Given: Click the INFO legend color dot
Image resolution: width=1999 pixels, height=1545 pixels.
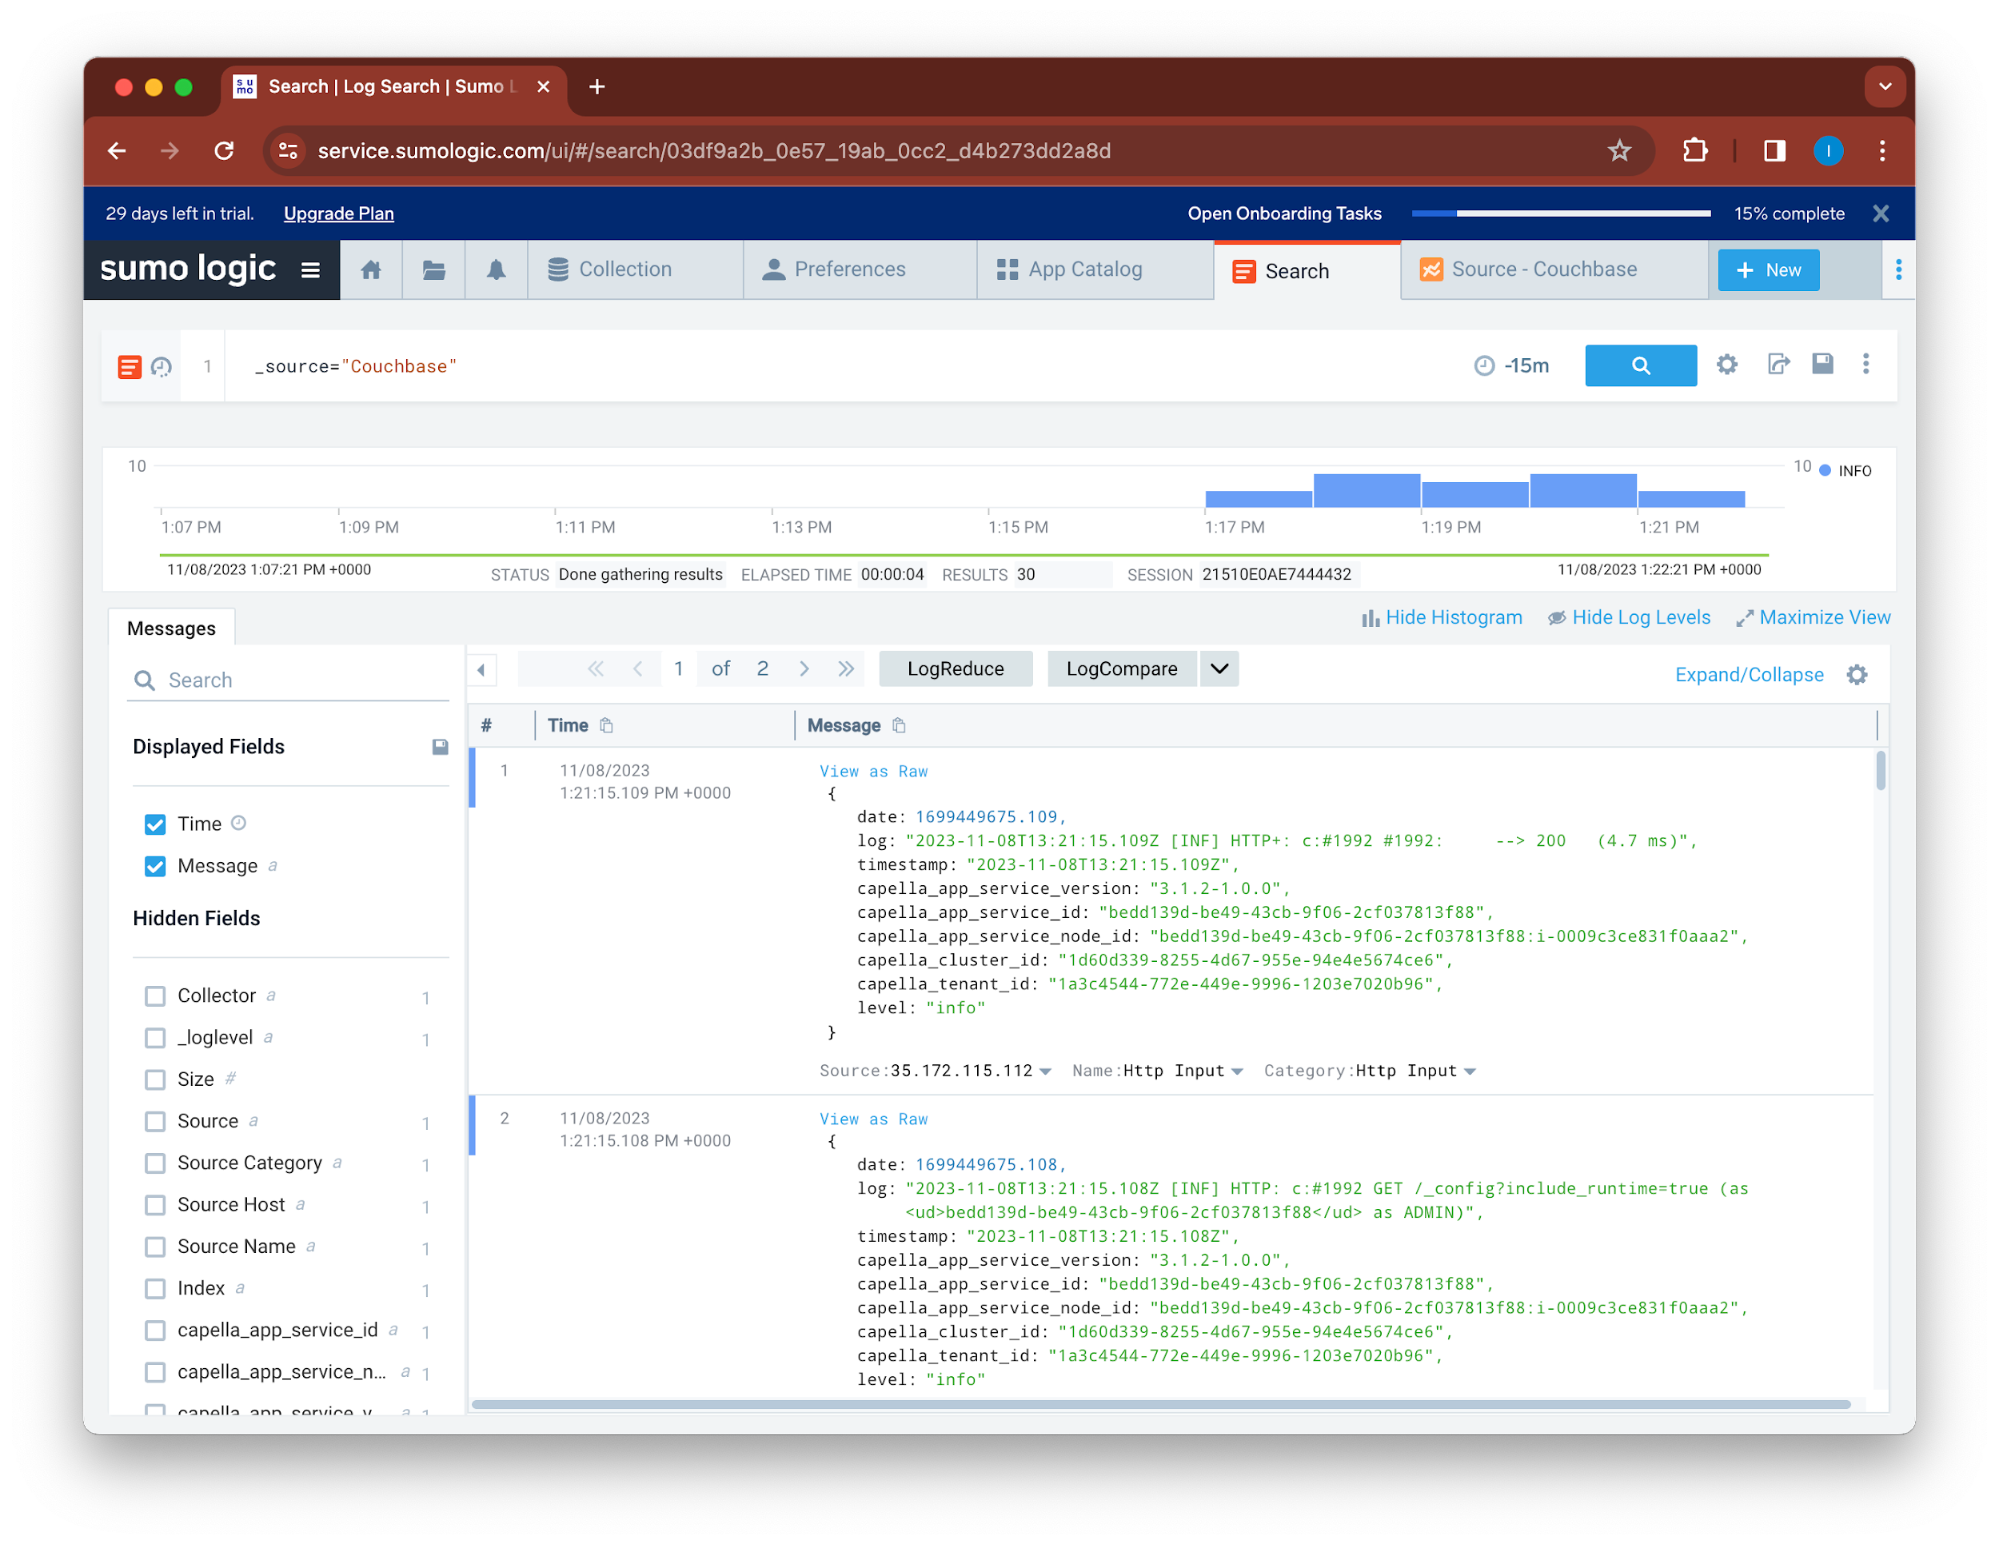Looking at the screenshot, I should click(x=1825, y=471).
